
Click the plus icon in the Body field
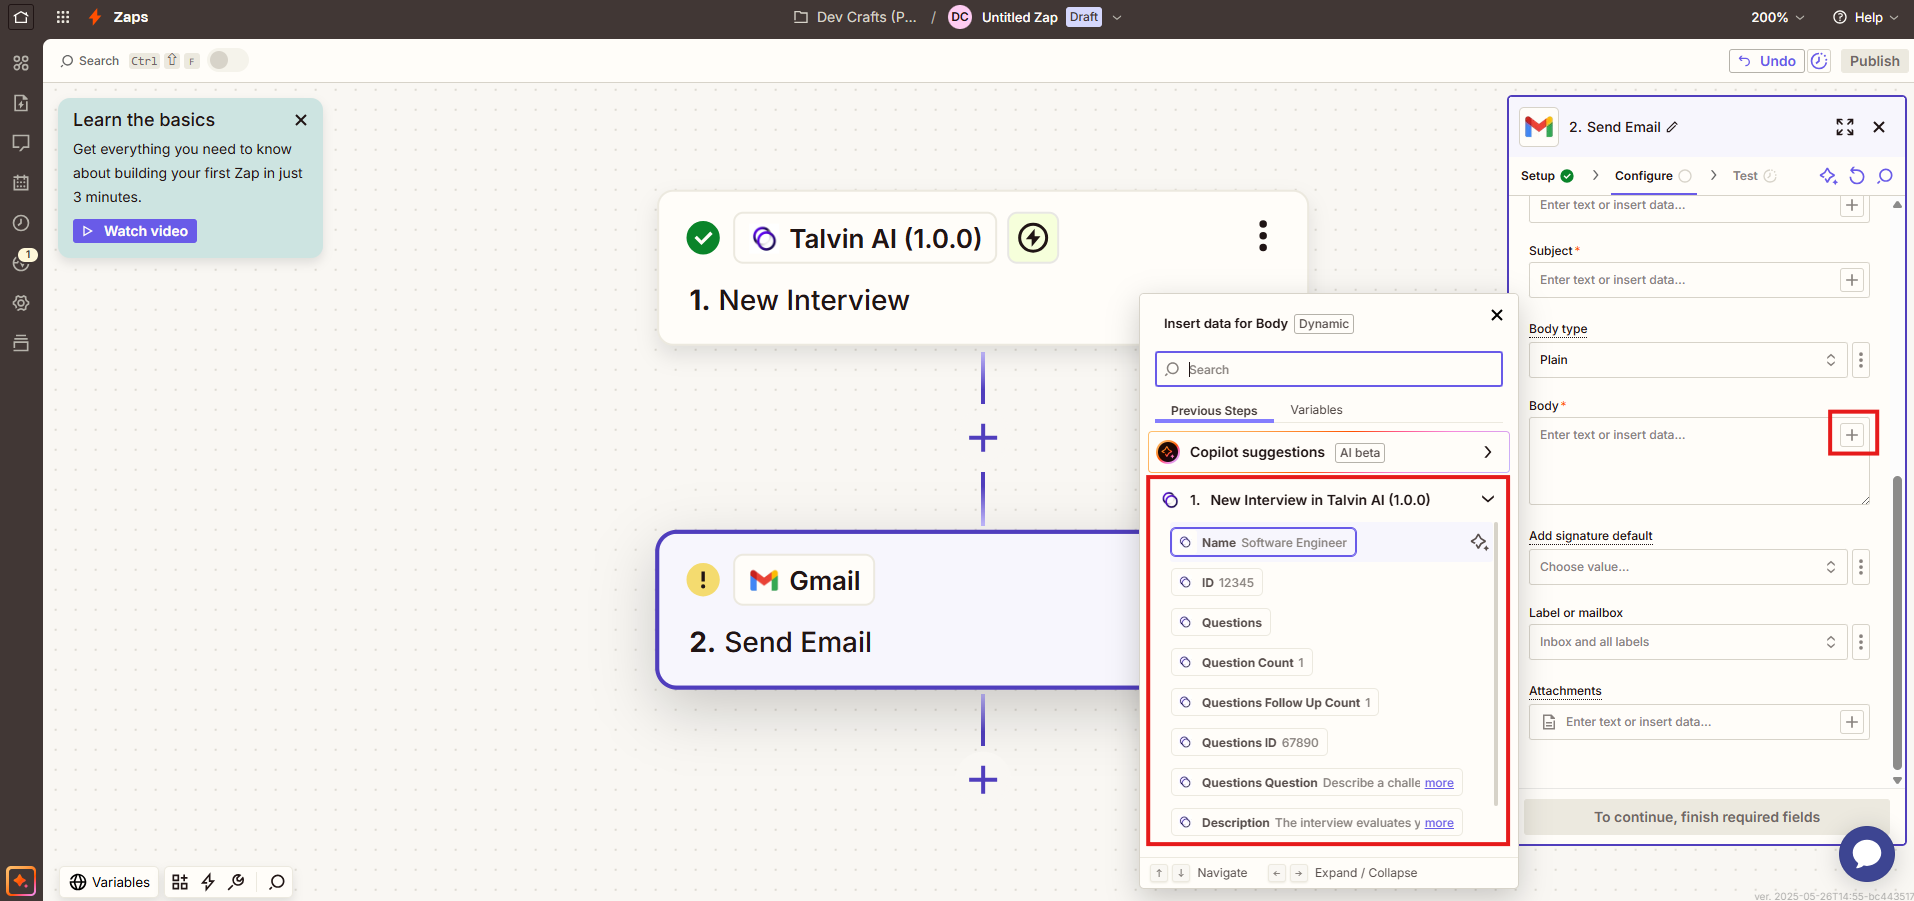[x=1852, y=434]
